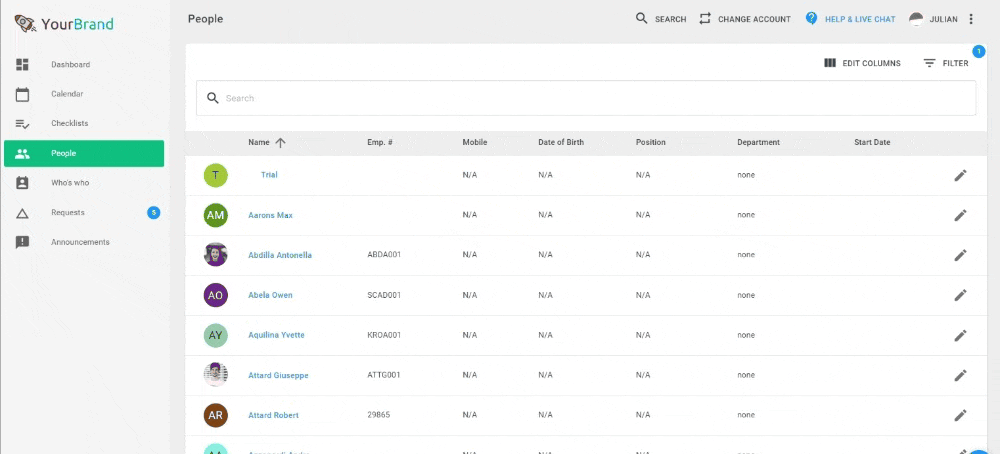Open Attard Robert profile link
Screen dimensions: 1000x454
(x=273, y=415)
